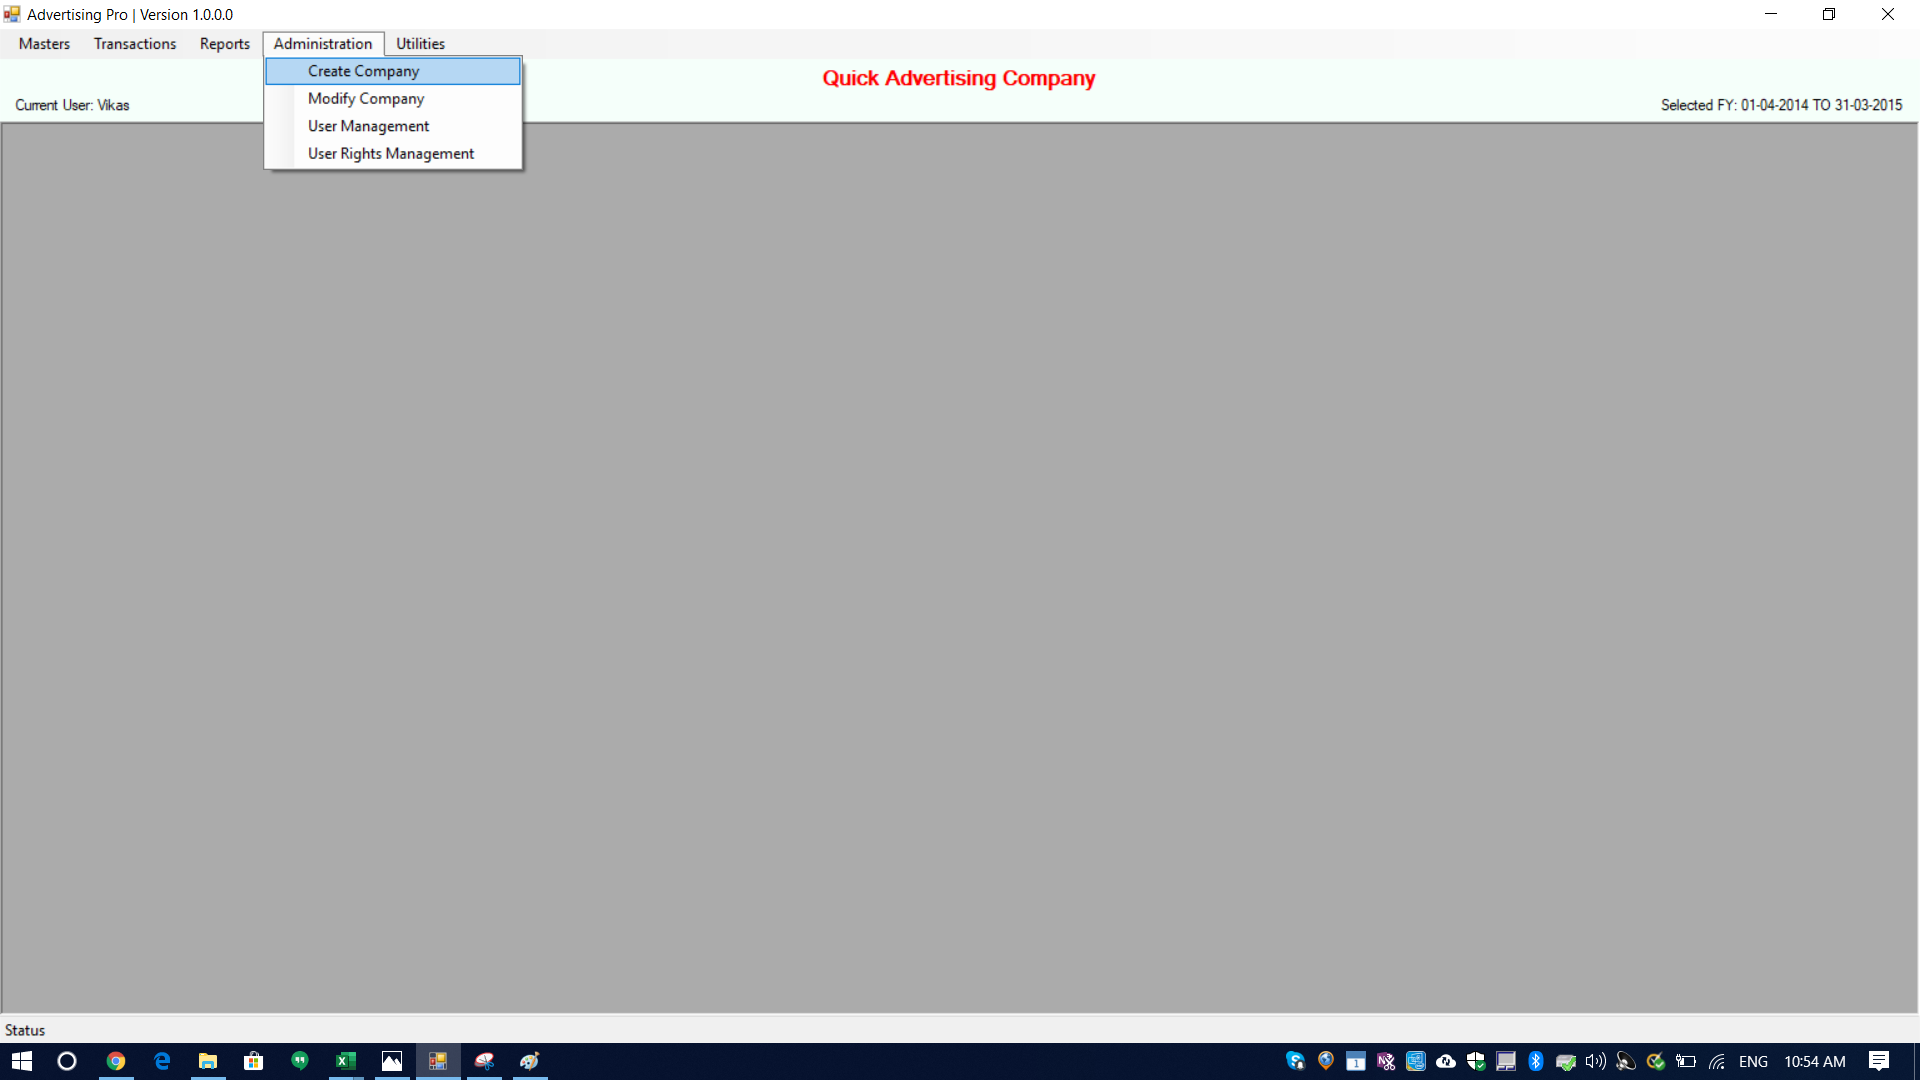
Task: Click the OneNote clipping tray icon
Action: coord(1386,1061)
